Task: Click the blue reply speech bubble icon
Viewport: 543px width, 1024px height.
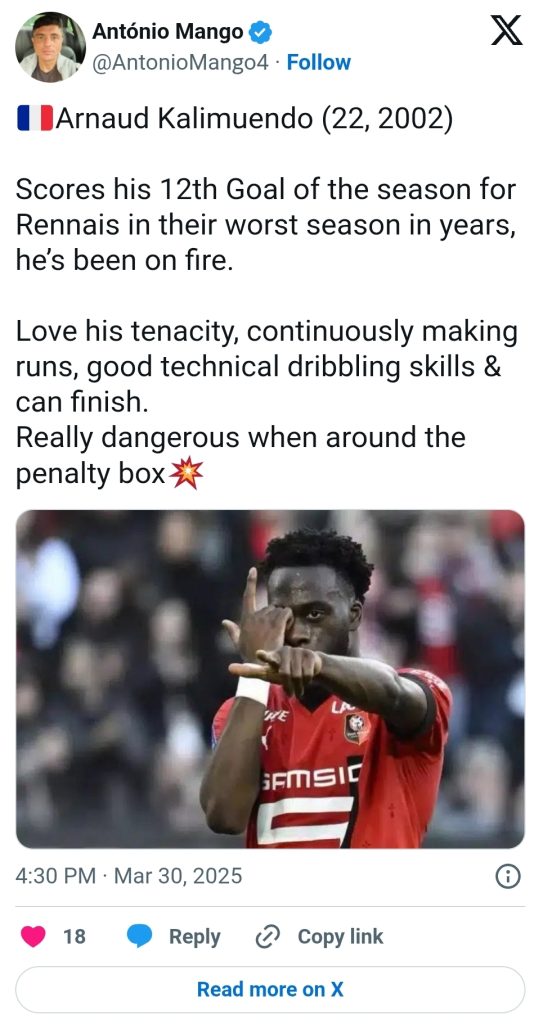Action: pos(139,936)
